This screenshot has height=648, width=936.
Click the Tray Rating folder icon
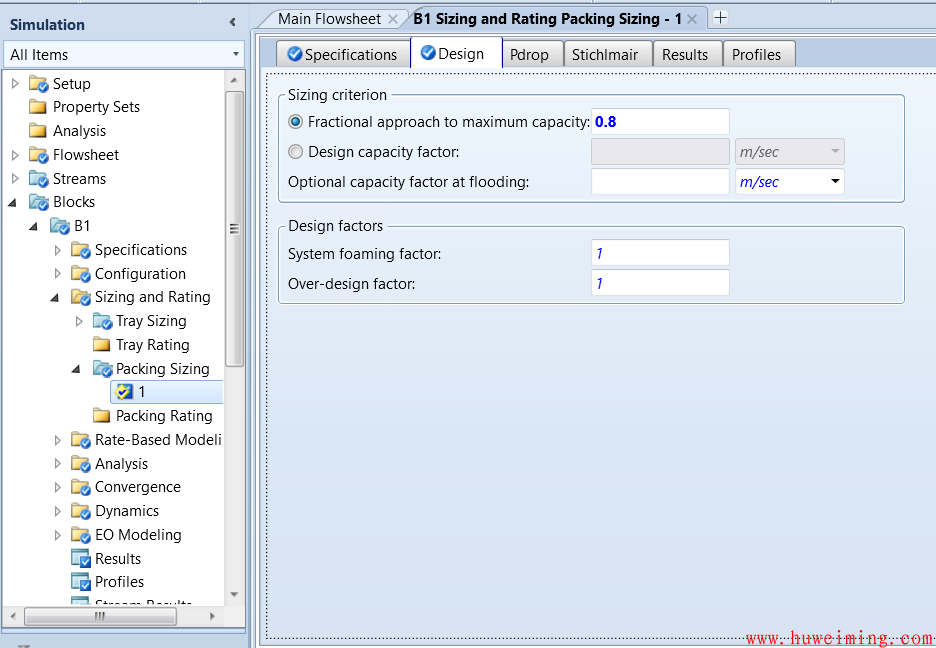[102, 345]
